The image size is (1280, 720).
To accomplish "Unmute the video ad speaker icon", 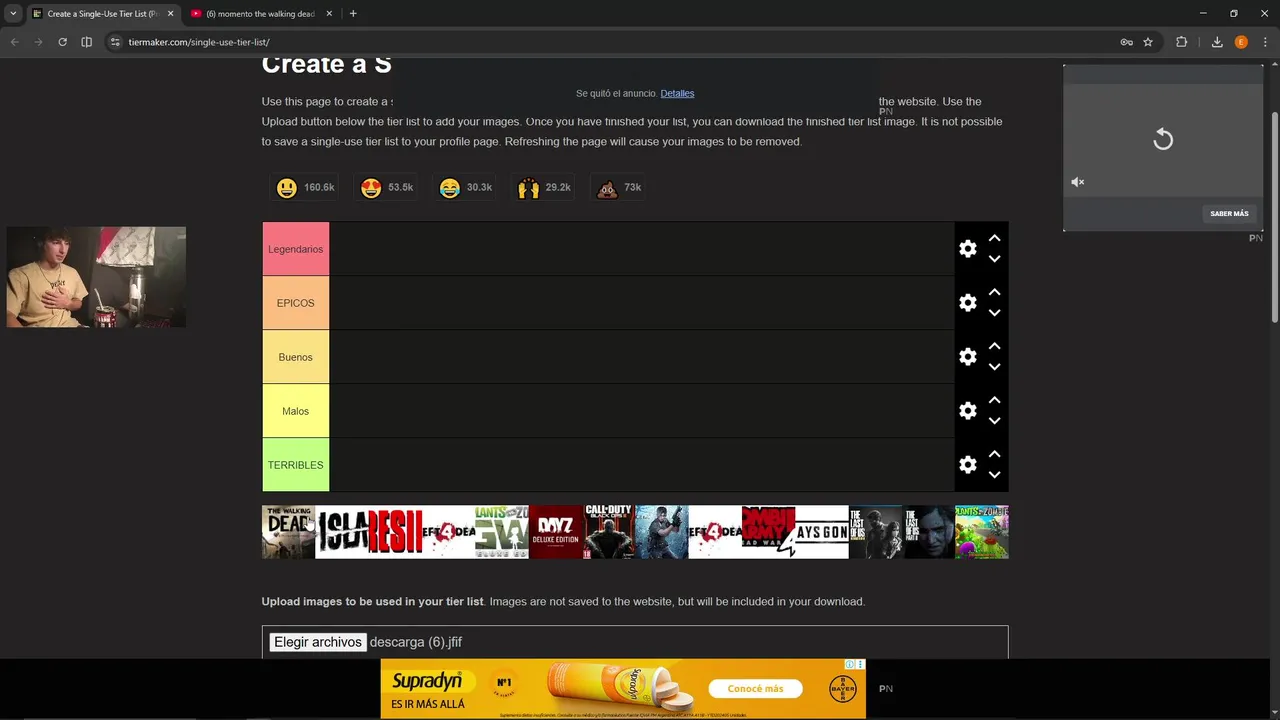I will [x=1078, y=182].
